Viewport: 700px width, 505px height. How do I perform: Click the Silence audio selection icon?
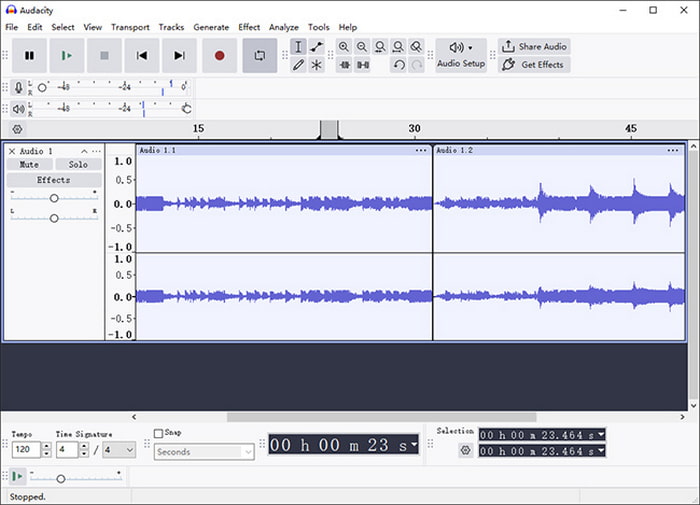click(363, 65)
